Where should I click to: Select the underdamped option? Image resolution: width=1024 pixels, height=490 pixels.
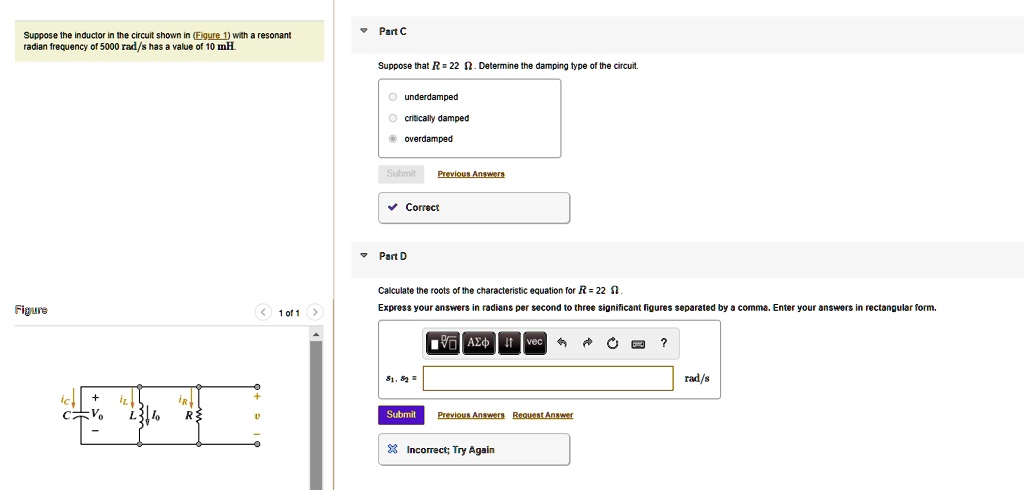click(x=394, y=97)
